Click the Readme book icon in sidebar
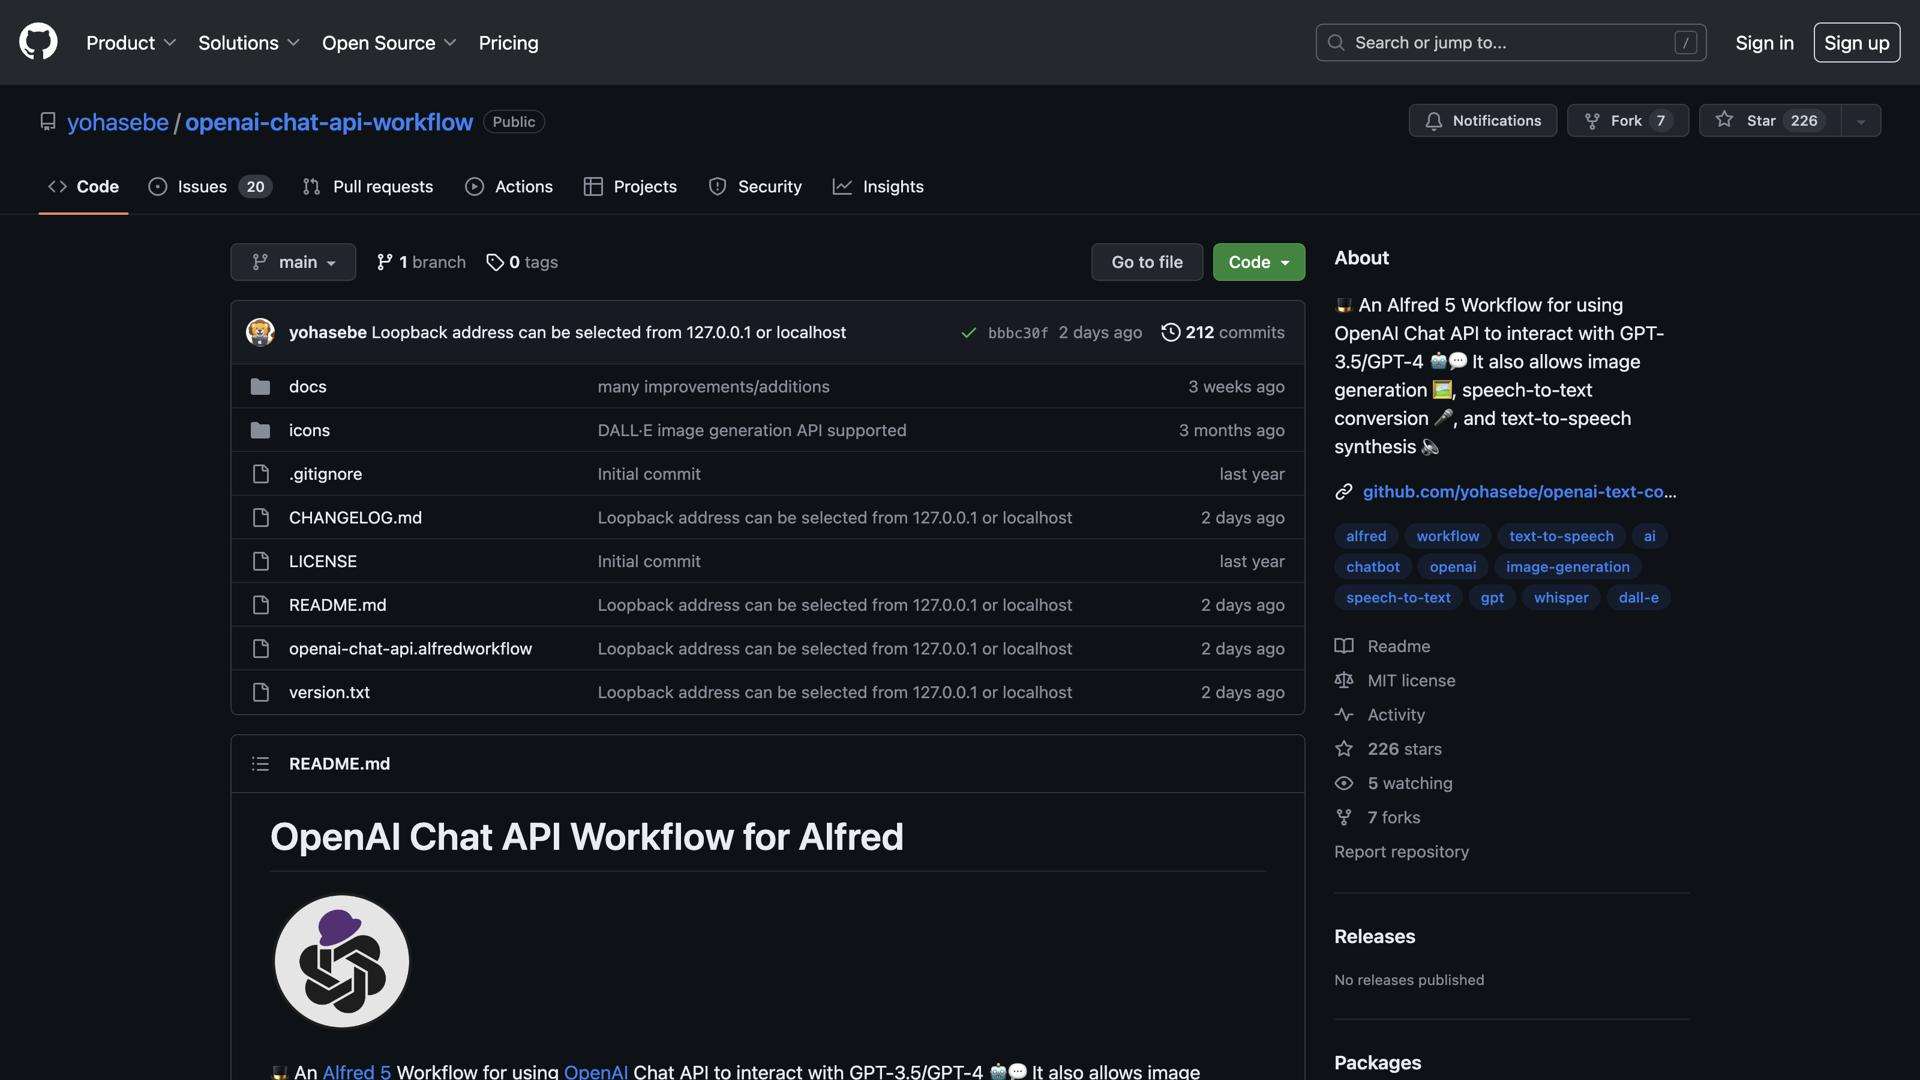This screenshot has height=1080, width=1920. coord(1344,645)
